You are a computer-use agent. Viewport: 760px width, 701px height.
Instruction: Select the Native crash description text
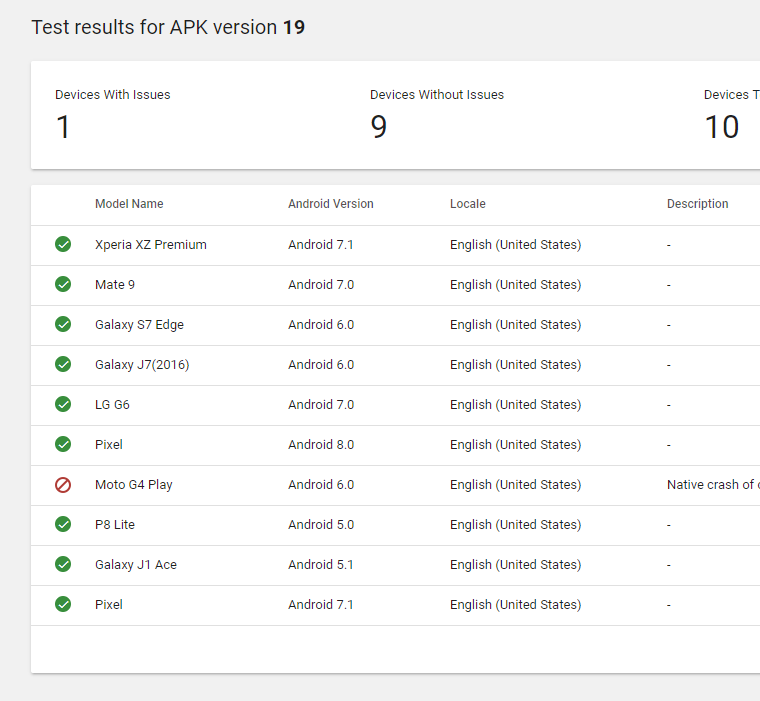711,485
